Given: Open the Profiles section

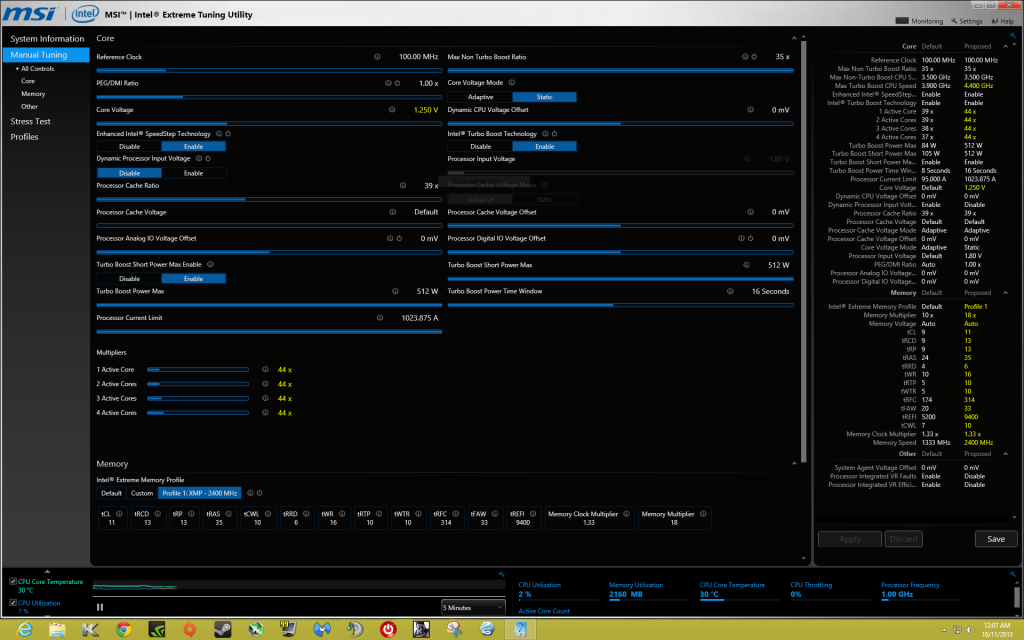Looking at the screenshot, I should (x=24, y=137).
